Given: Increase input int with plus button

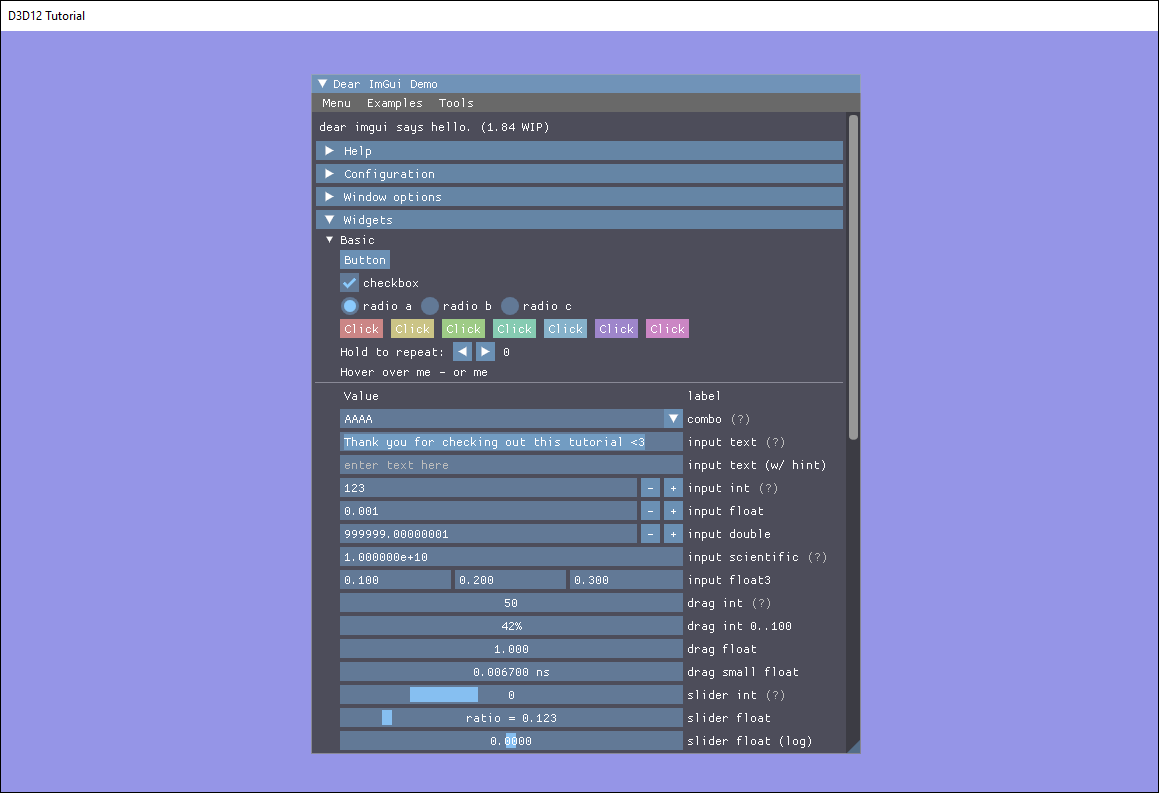Looking at the screenshot, I should [673, 488].
